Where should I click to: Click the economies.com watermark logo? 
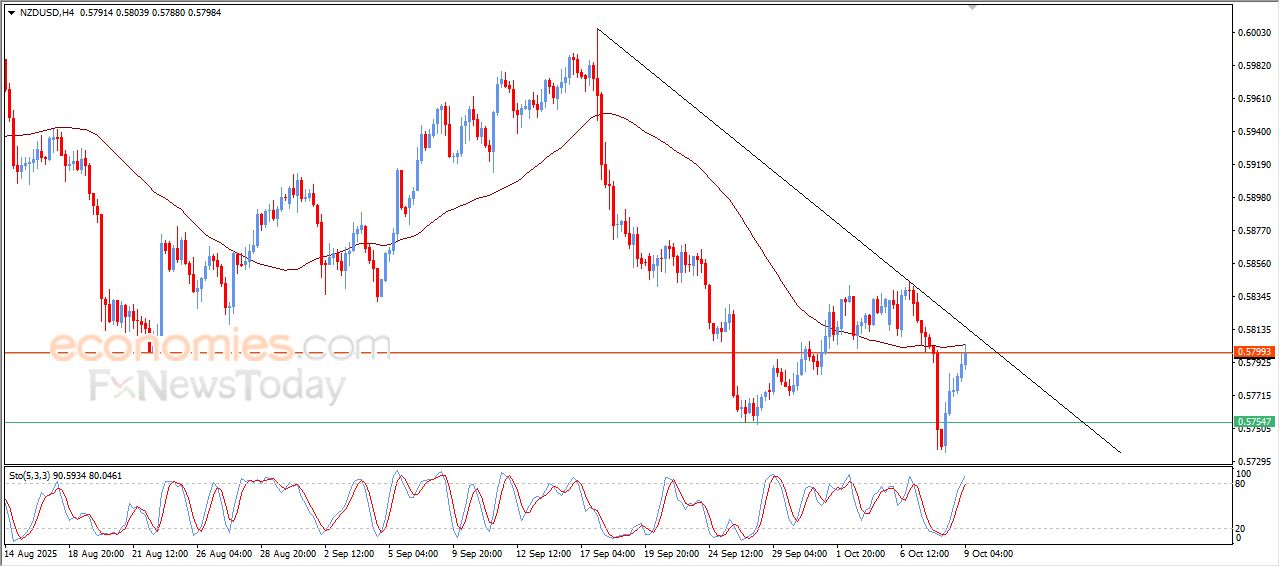220,346
